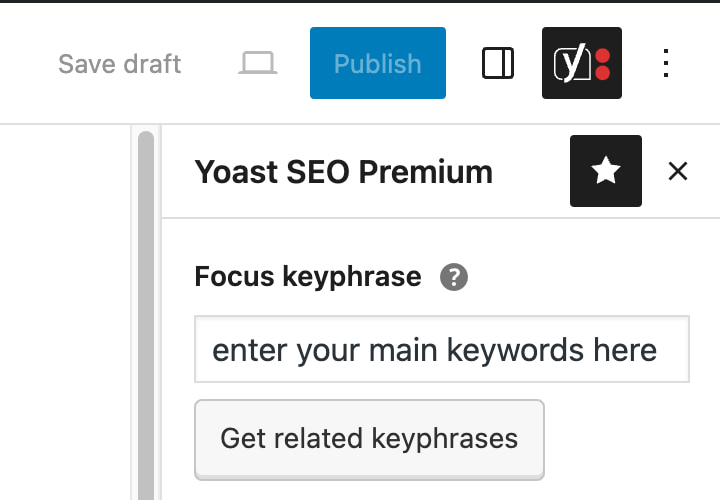Open the Yoast SEO sidebar icon
Screen dimensions: 720x500
(582, 63)
